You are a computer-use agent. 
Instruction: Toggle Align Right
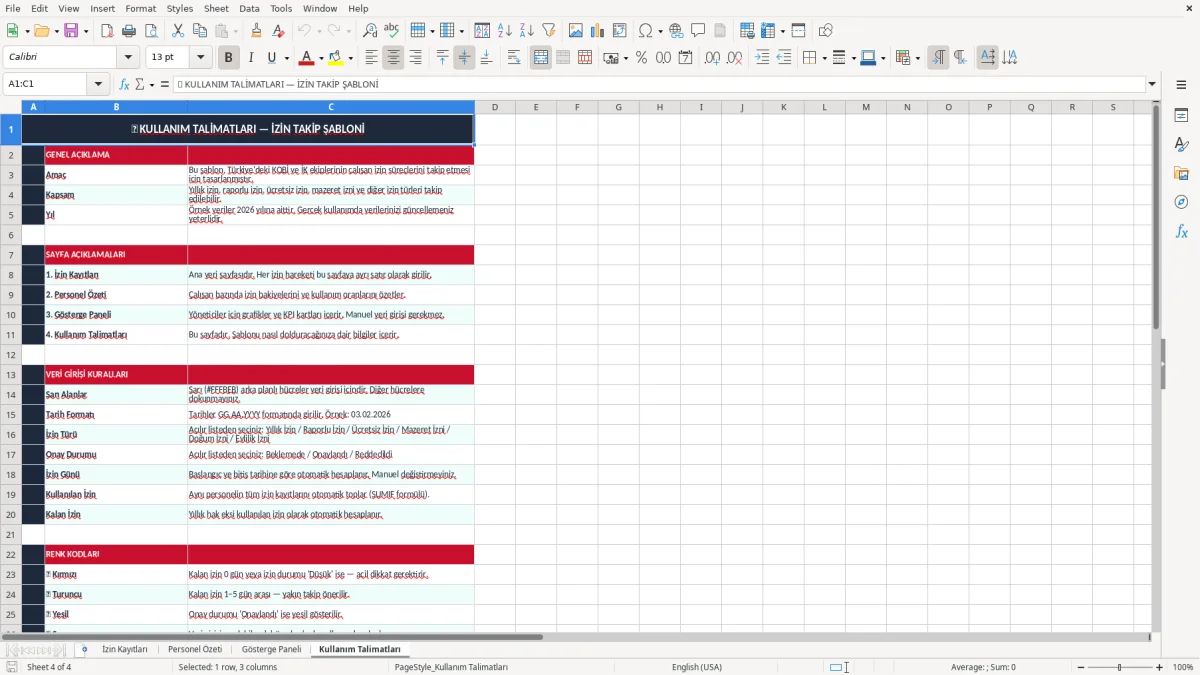415,58
